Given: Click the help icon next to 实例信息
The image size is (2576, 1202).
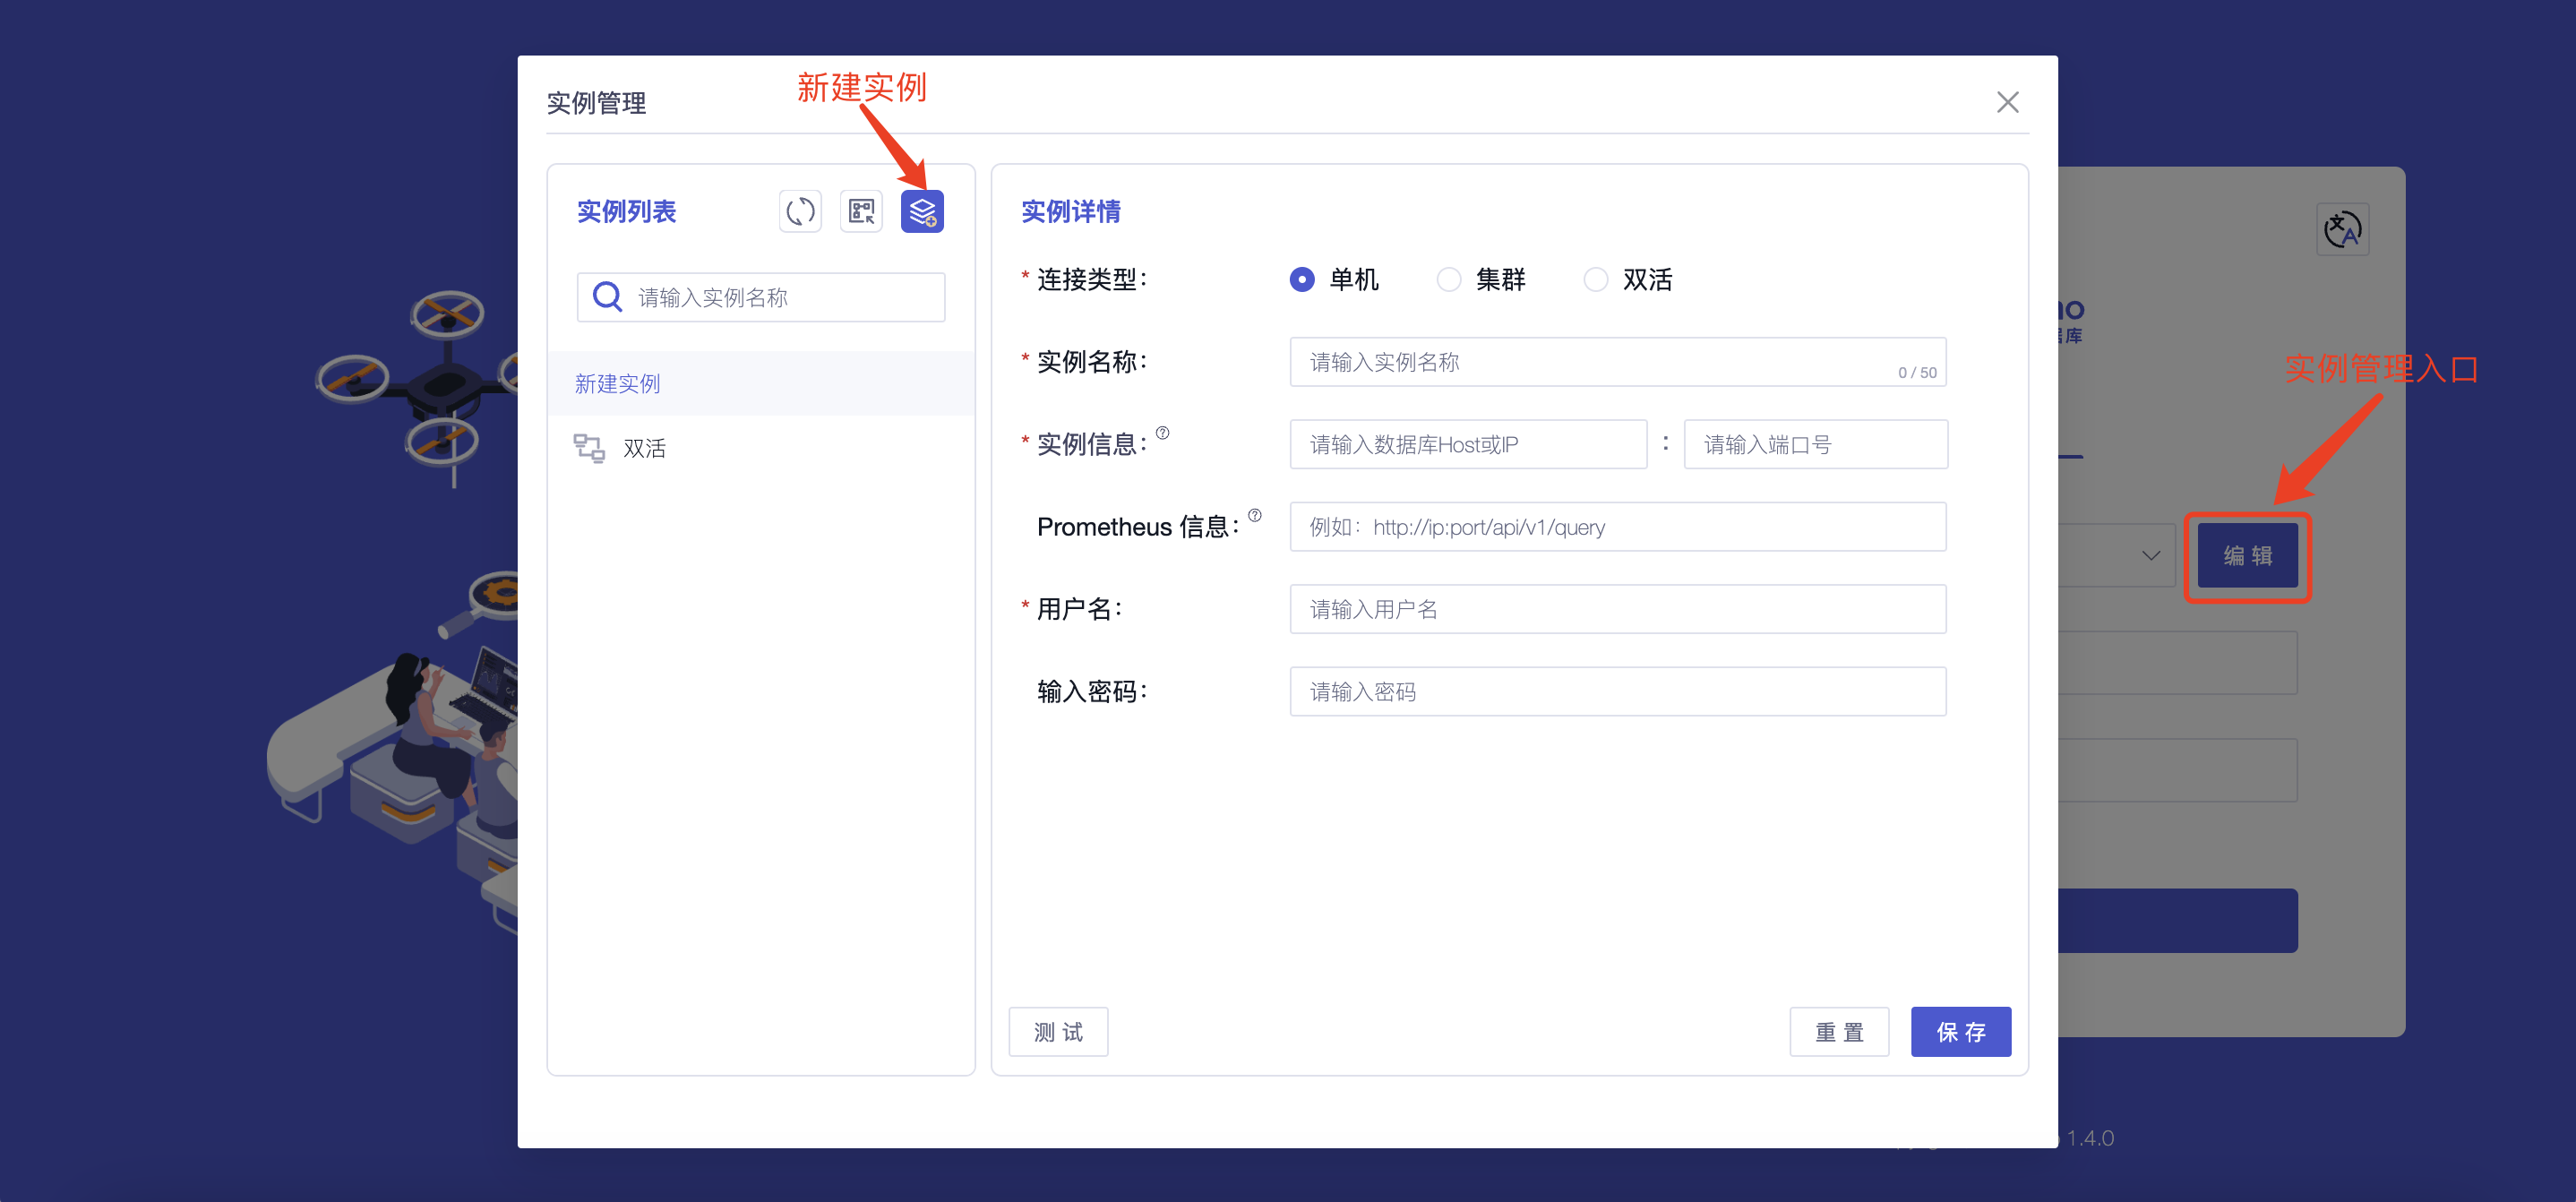Looking at the screenshot, I should [x=1162, y=433].
